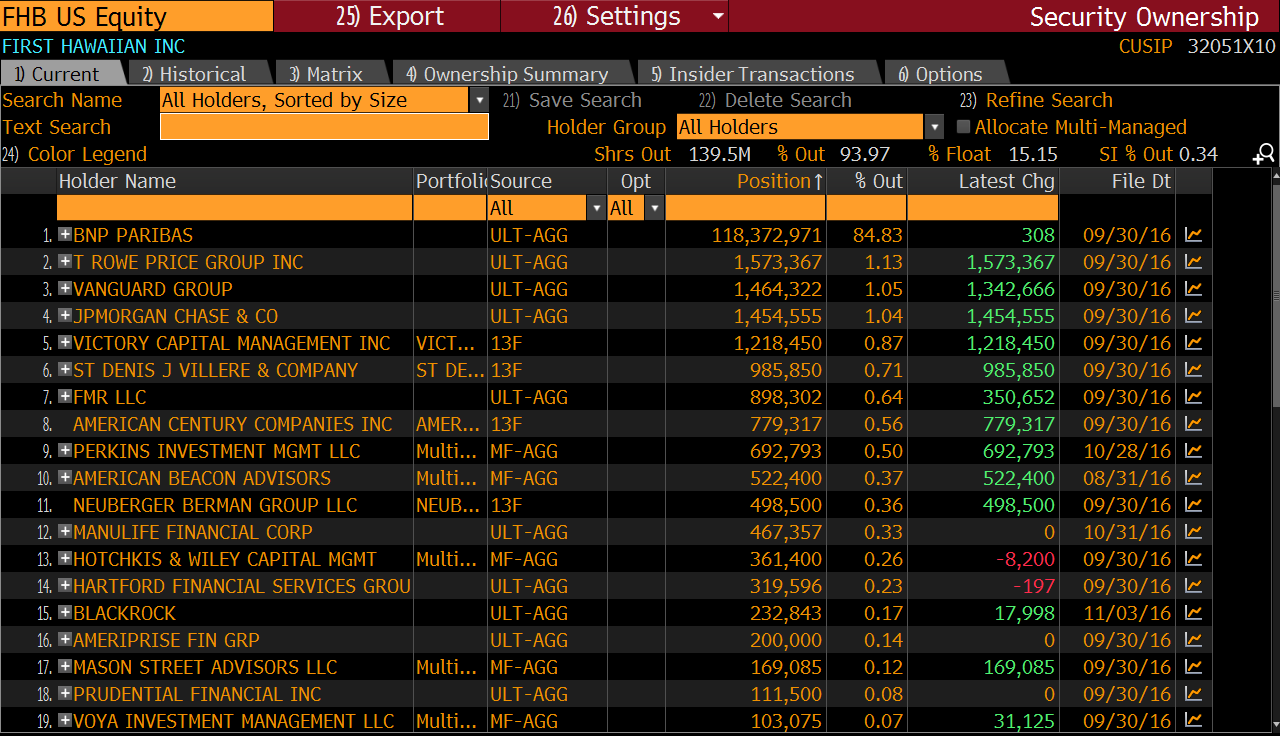Screen dimensions: 1280x736
Task: Sort by % Out column header
Action: pyautogui.click(x=866, y=181)
